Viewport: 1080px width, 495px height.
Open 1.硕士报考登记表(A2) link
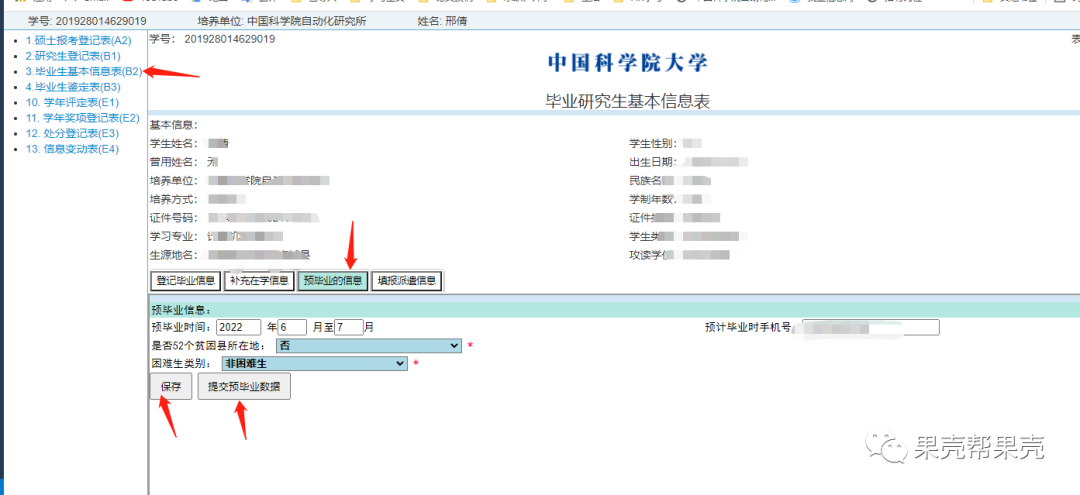(x=78, y=41)
